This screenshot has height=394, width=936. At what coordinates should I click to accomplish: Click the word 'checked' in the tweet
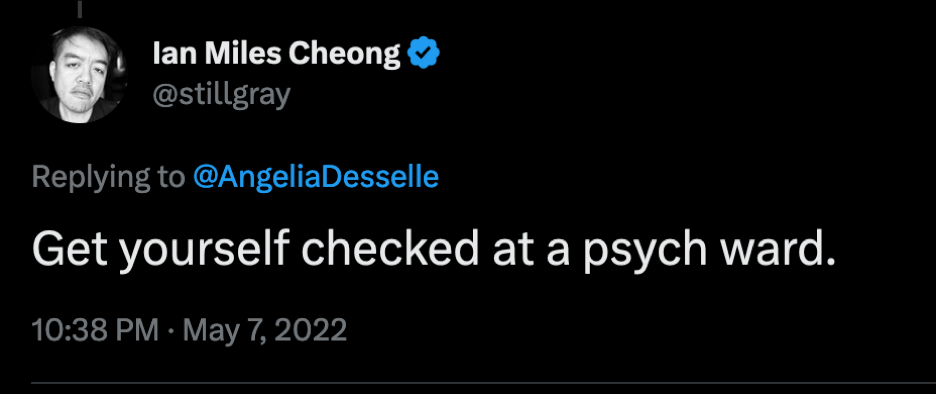click(x=394, y=249)
